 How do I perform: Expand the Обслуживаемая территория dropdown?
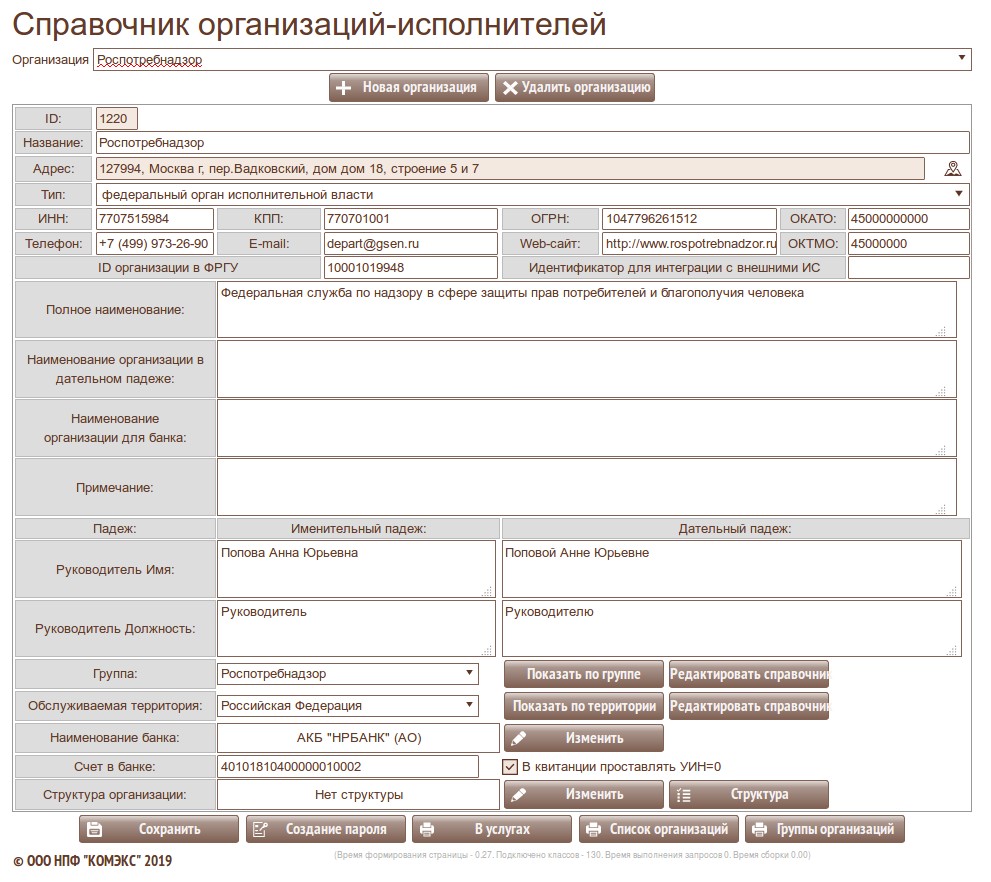347,706
